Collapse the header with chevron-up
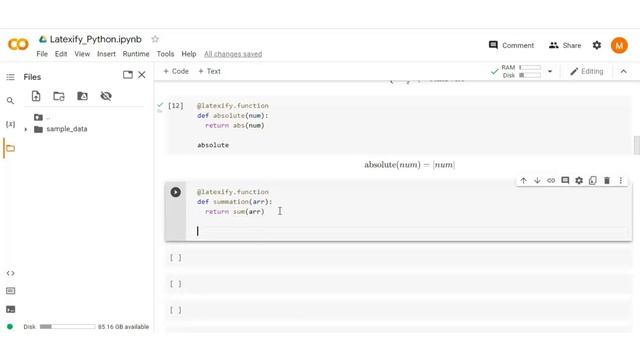This screenshot has width=640, height=360. pyautogui.click(x=623, y=71)
